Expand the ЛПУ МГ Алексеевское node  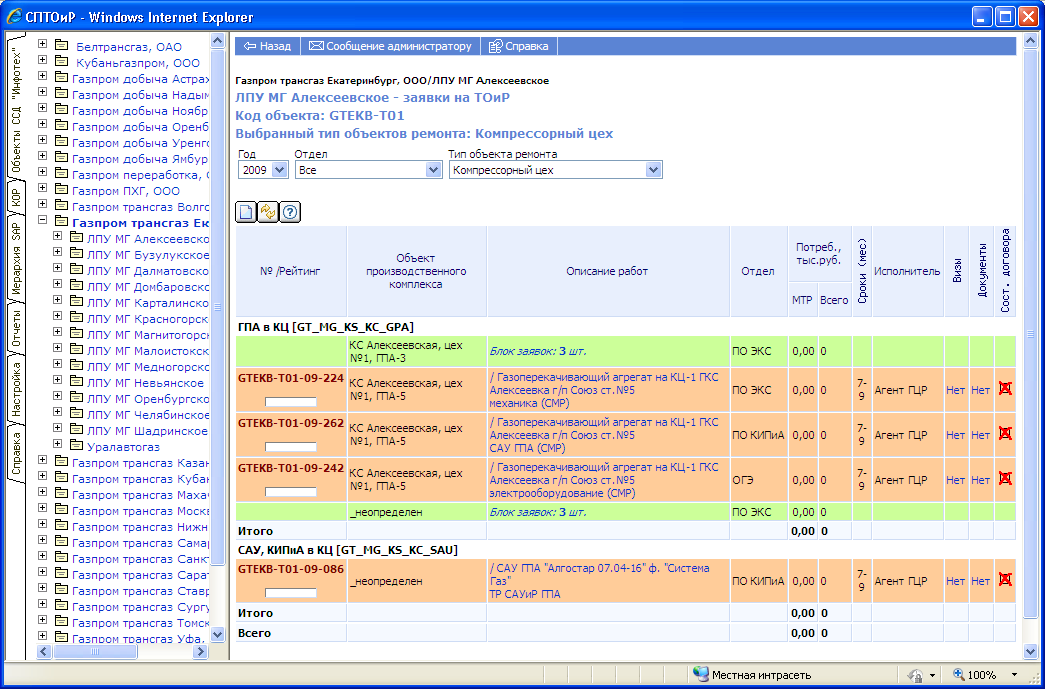tap(58, 236)
